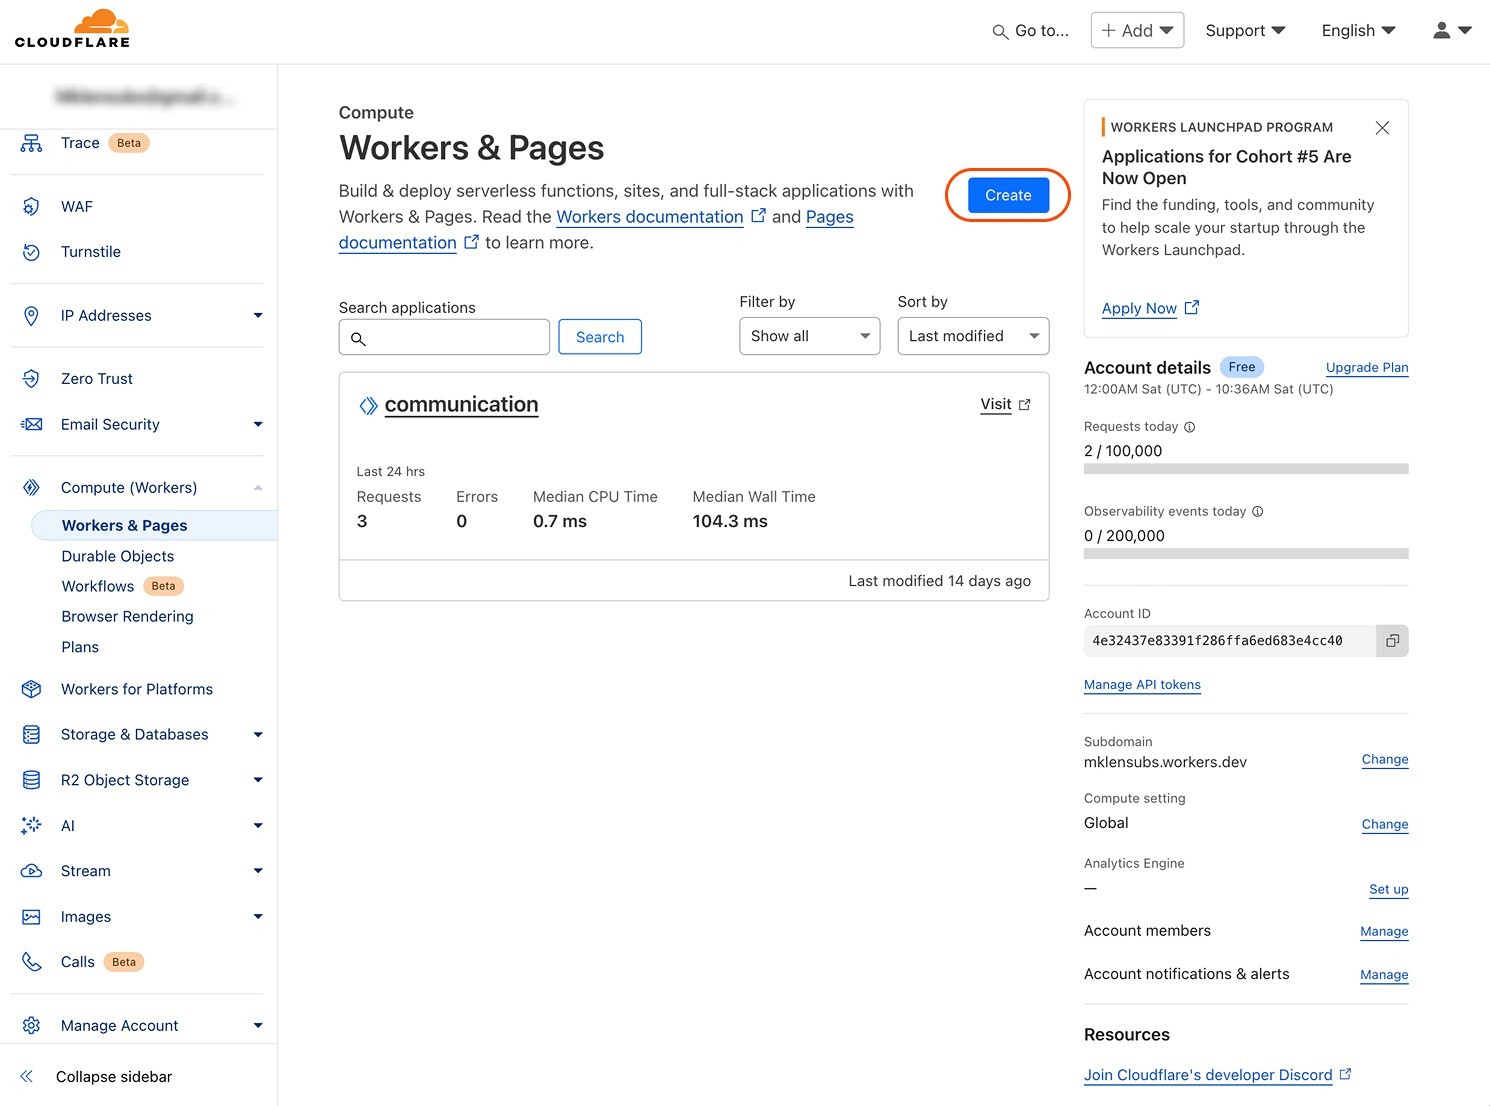Collapse the Compute (Workers) section arrow
The width and height of the screenshot is (1490, 1106).
point(258,488)
